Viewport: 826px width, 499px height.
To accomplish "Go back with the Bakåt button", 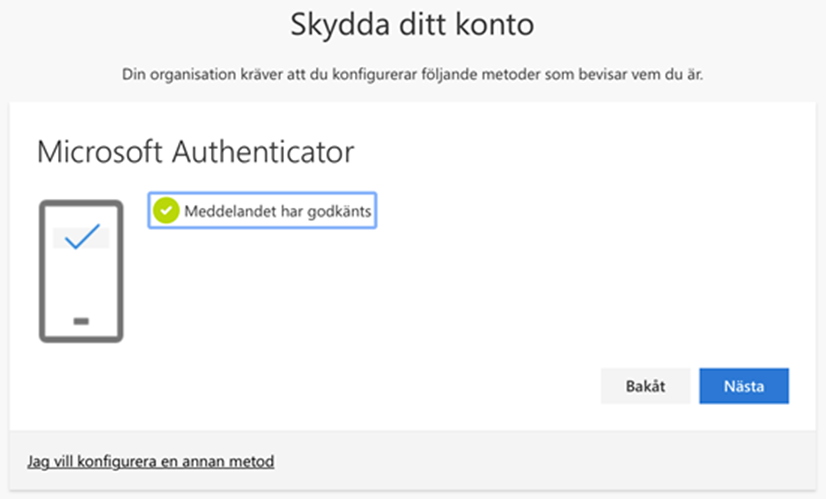I will coord(645,386).
